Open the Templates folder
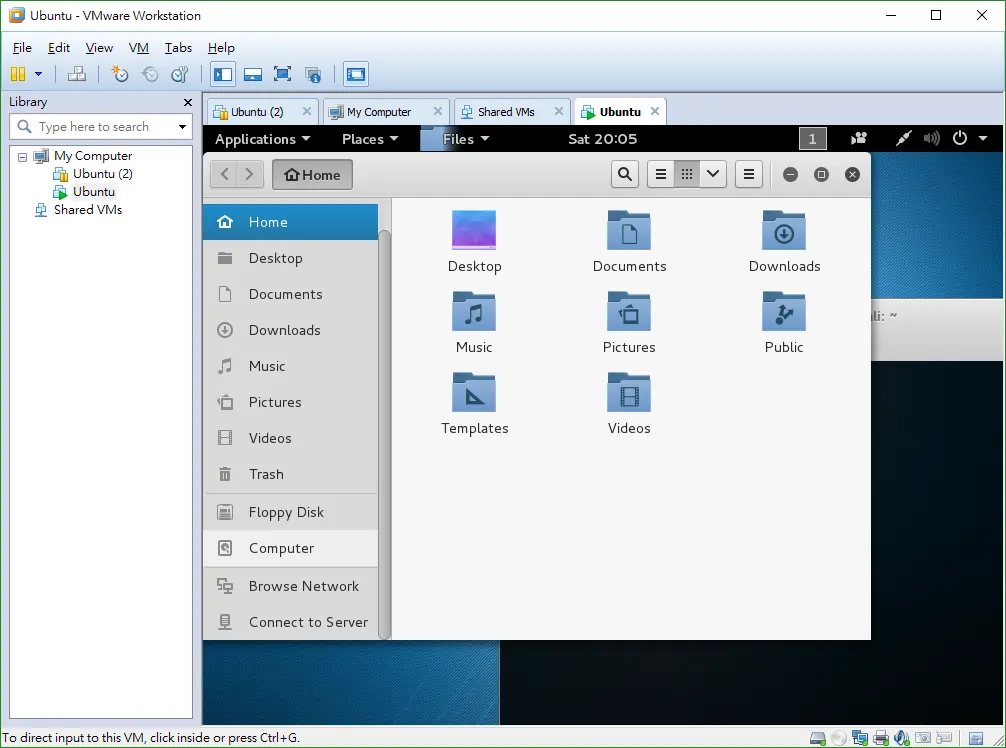1006x748 pixels. [474, 404]
